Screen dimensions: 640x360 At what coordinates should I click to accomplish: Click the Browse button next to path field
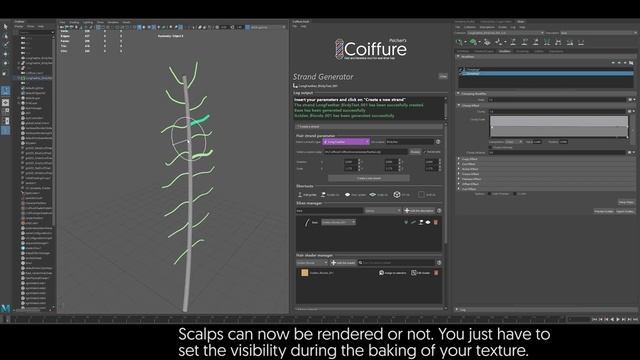[x=415, y=152]
